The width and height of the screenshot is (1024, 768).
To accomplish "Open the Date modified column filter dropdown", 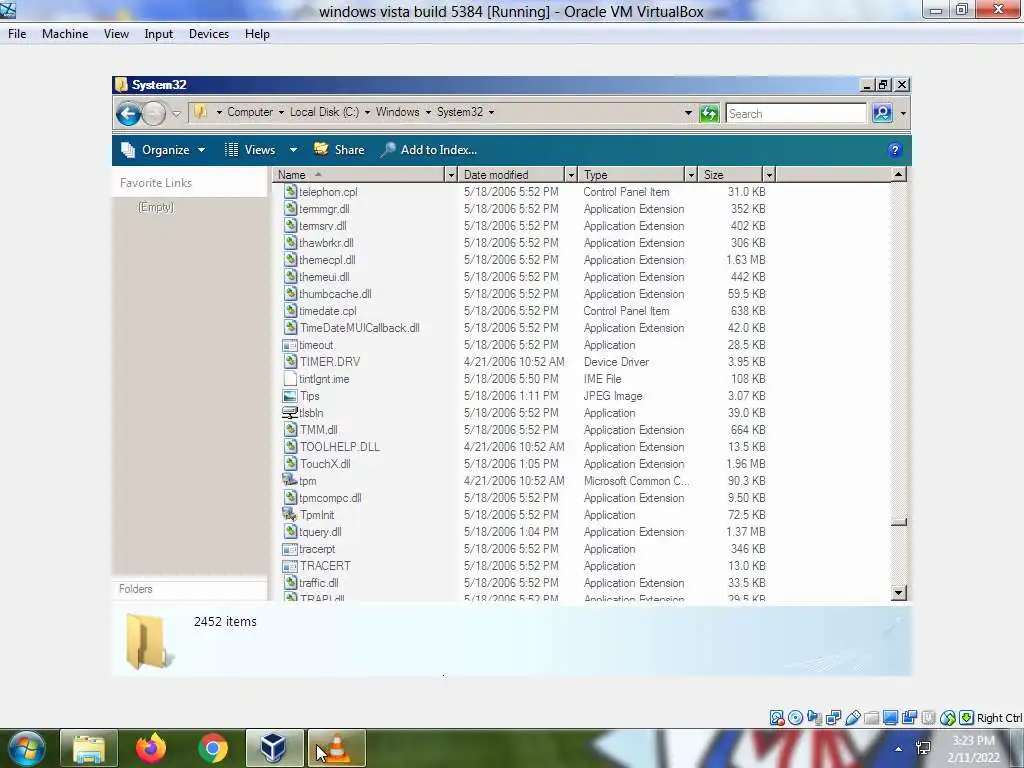I will point(571,174).
